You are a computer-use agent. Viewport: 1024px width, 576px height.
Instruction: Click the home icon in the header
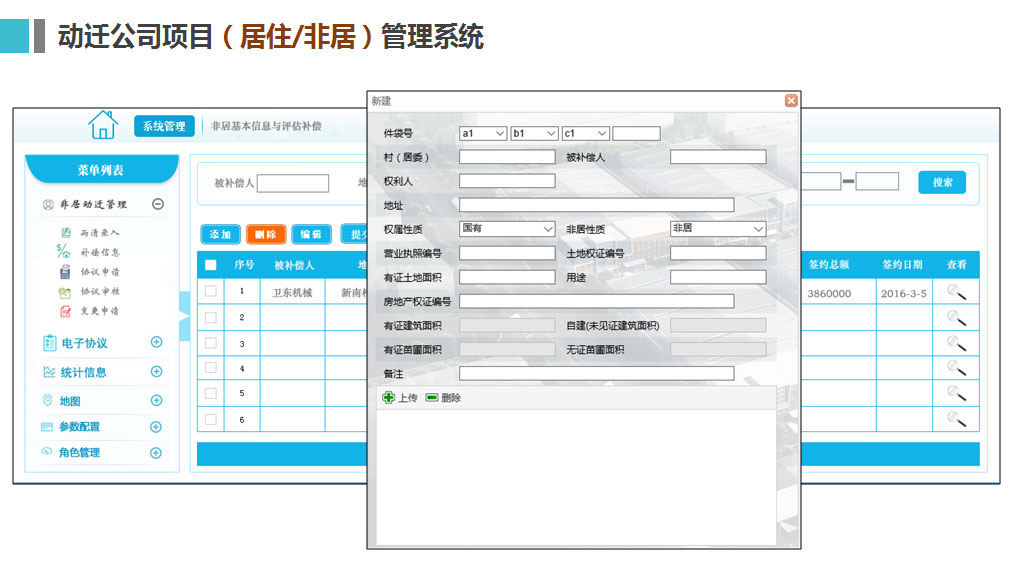[x=103, y=125]
